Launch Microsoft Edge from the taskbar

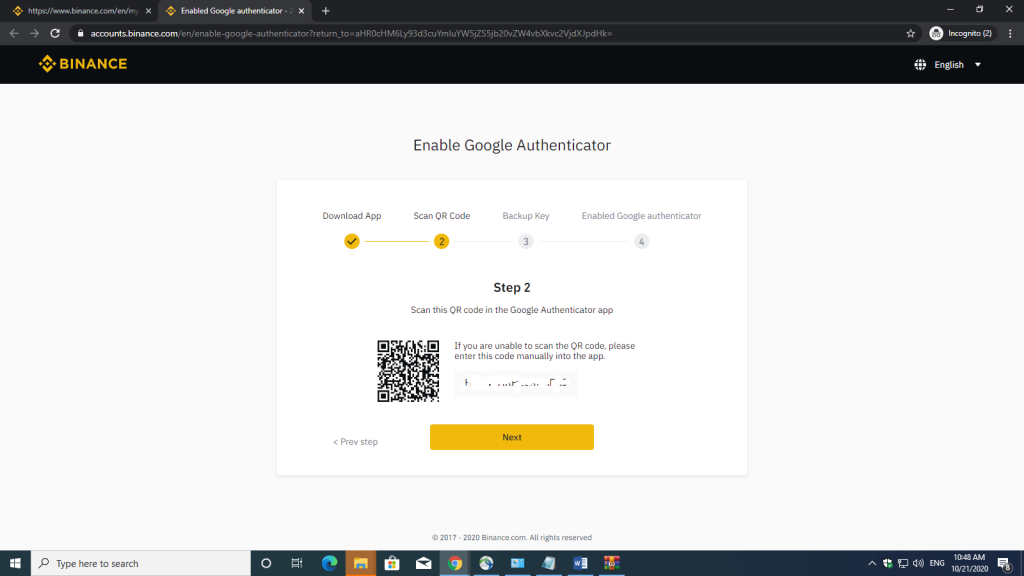329,563
